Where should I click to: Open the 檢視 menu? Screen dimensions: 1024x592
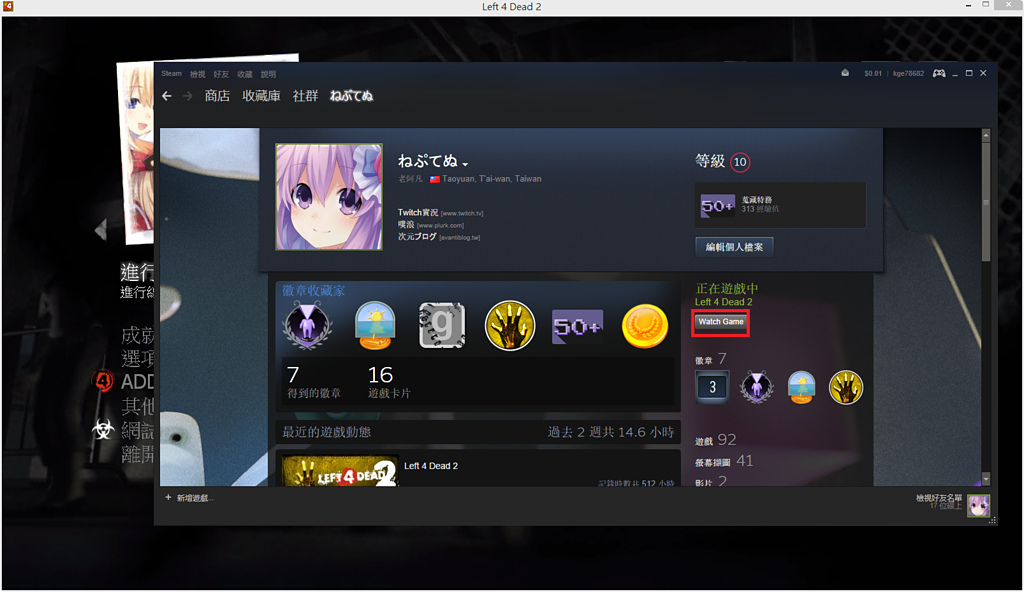(197, 74)
